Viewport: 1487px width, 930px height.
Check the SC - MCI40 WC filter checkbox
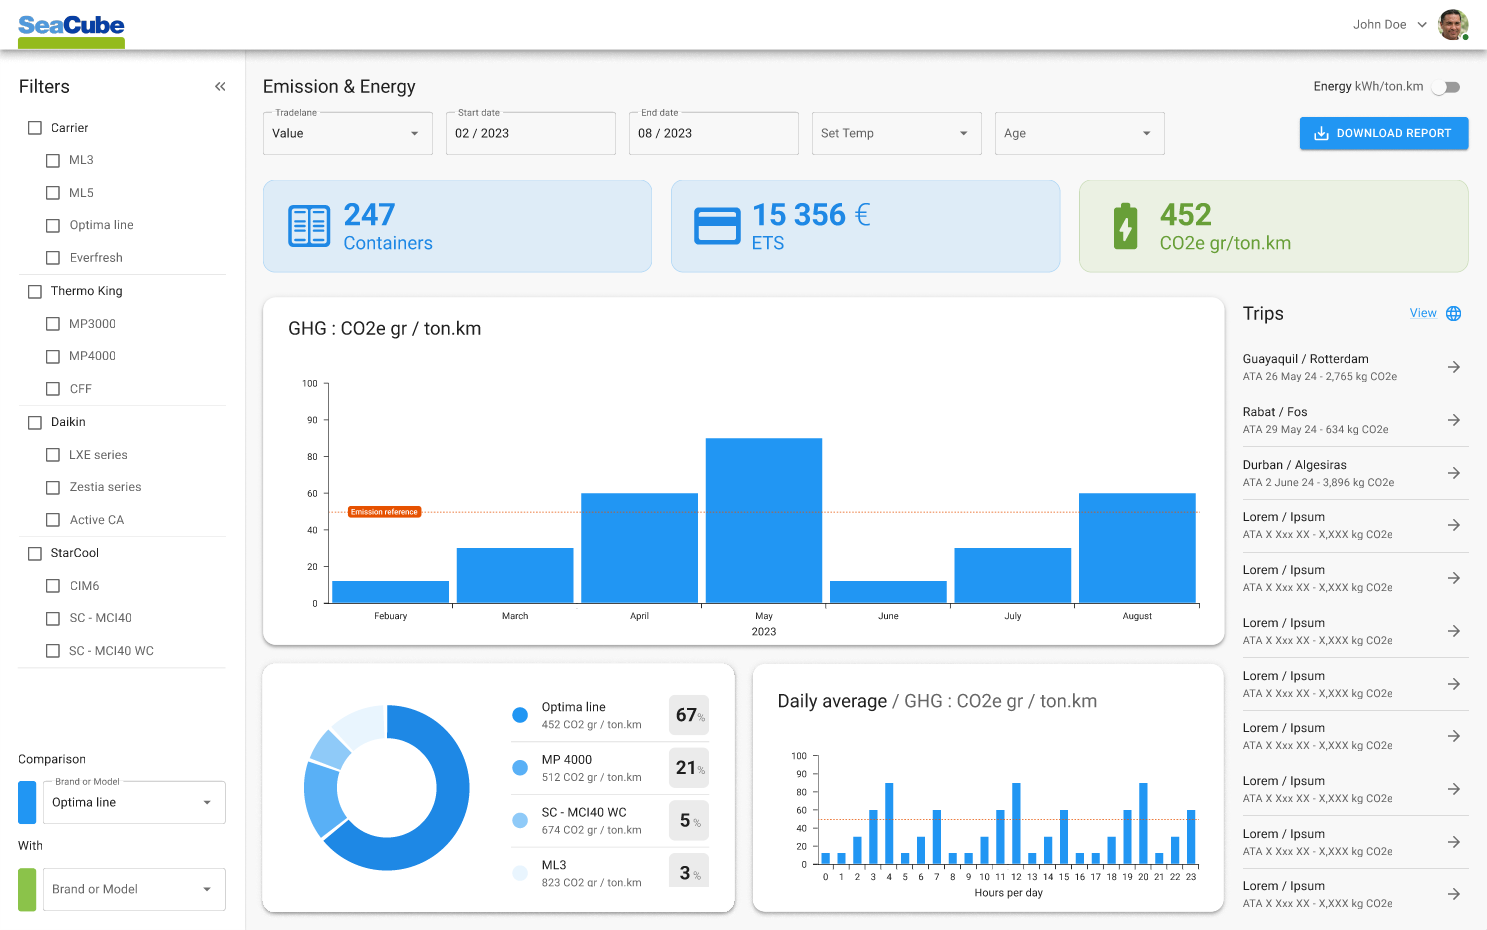pos(53,651)
